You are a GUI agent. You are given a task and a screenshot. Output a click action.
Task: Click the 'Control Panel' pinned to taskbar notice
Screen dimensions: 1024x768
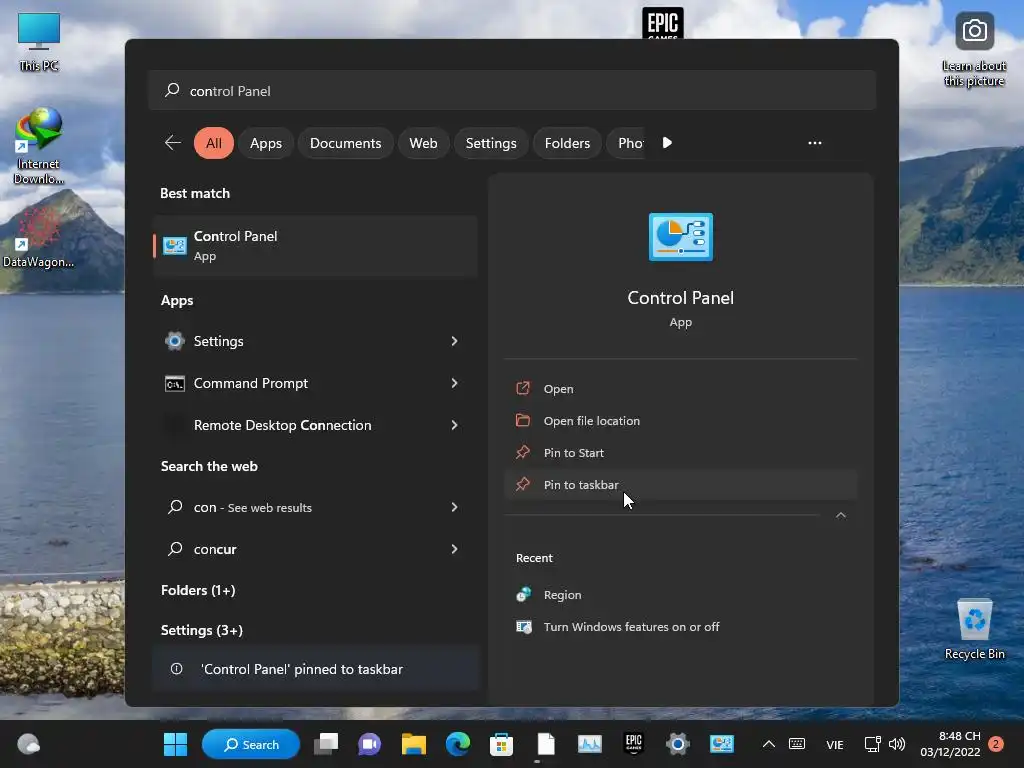[x=315, y=669]
